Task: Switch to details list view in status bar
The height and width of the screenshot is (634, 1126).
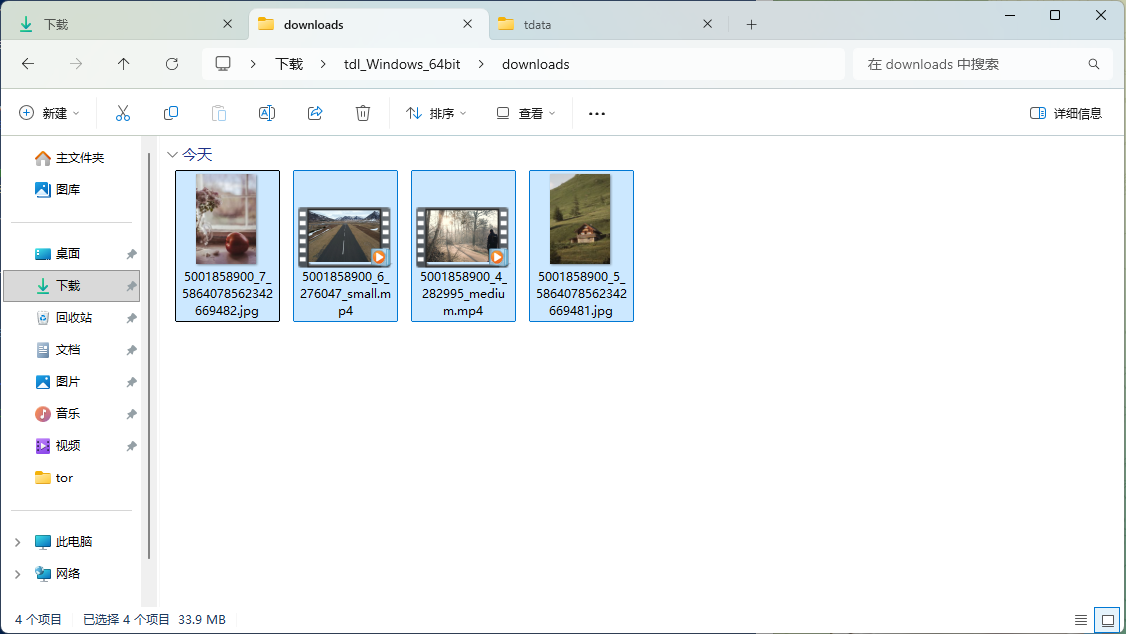Action: click(x=1080, y=620)
